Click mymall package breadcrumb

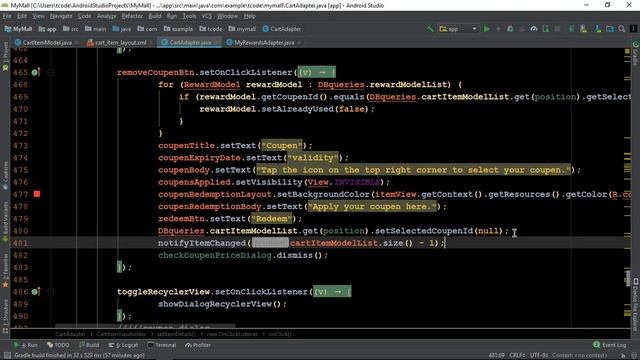point(242,29)
